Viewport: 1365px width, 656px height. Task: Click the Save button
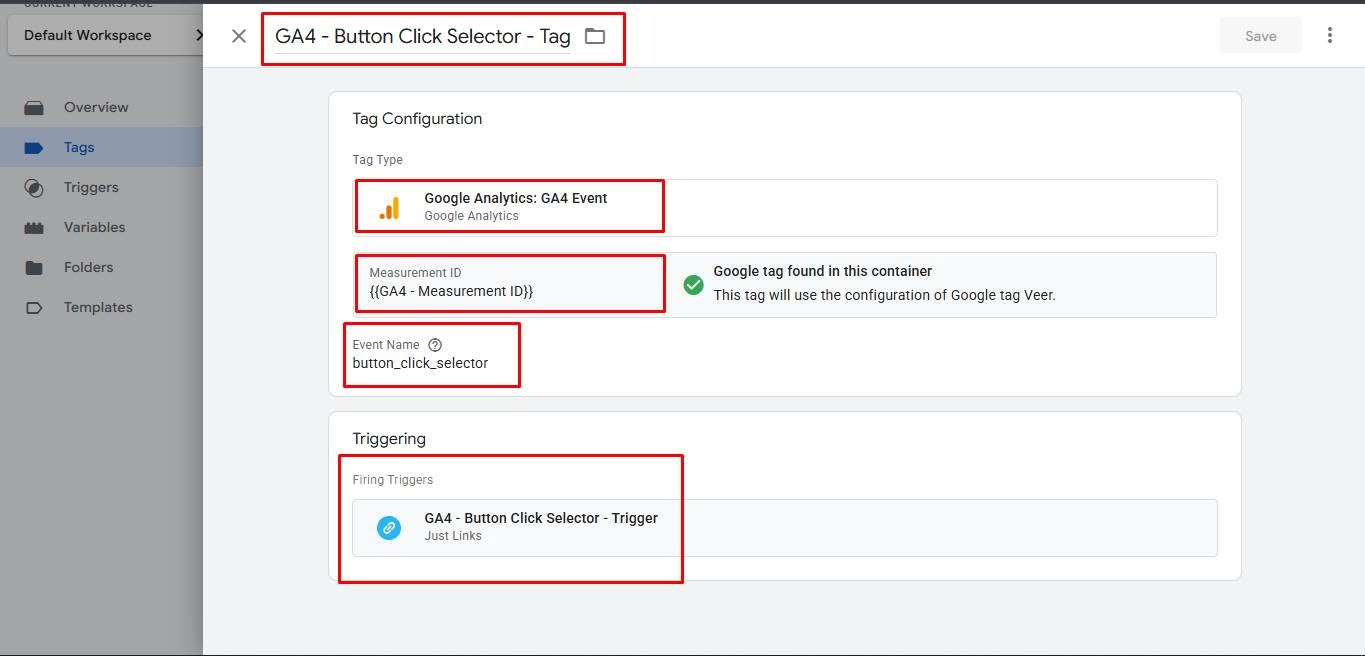(x=1260, y=35)
